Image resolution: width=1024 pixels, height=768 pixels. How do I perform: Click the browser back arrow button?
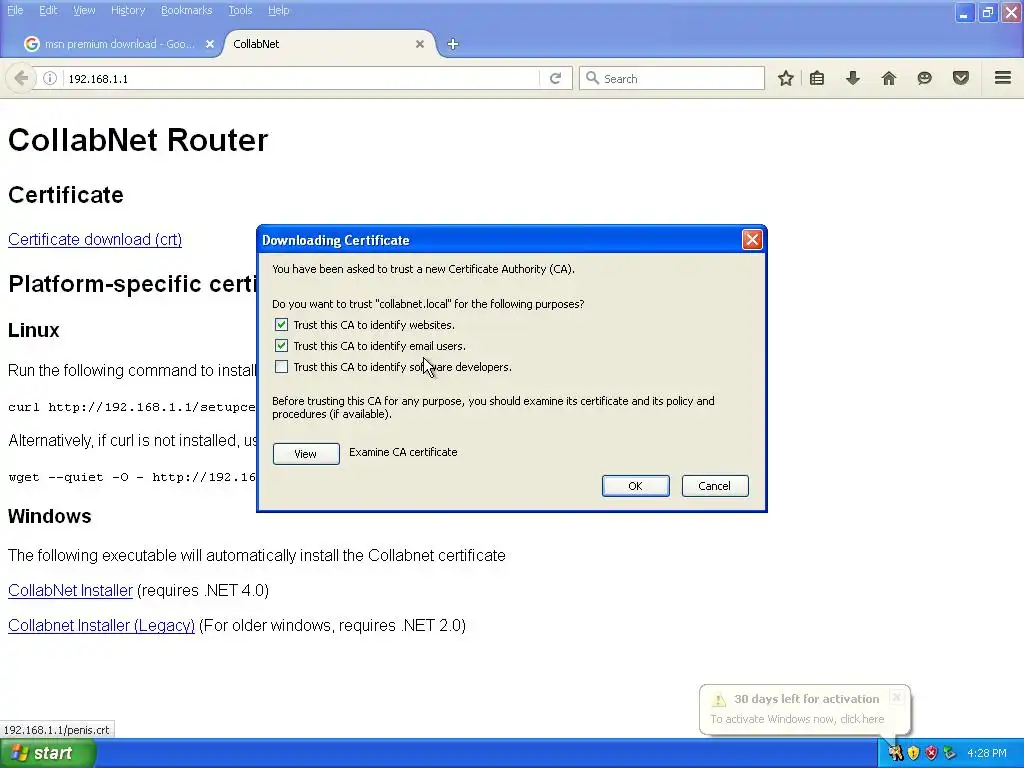point(20,78)
